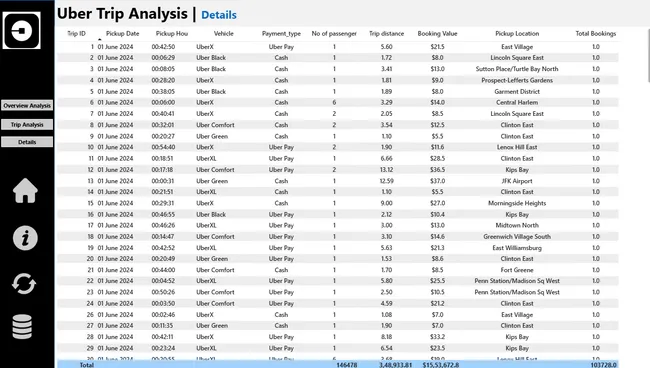Select the Details navigation button
Viewport: 650px width, 368px height.
(x=27, y=142)
